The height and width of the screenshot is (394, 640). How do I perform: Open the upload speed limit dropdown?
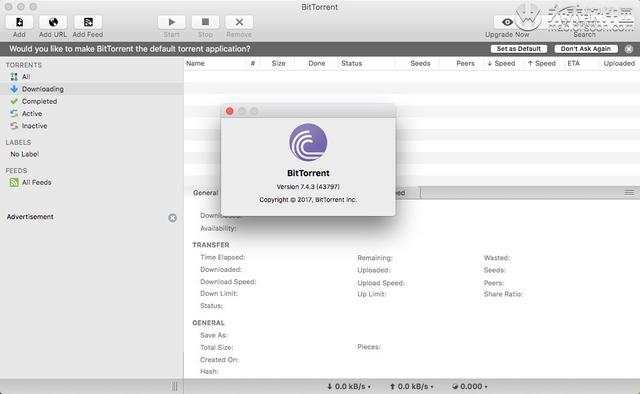tap(411, 386)
